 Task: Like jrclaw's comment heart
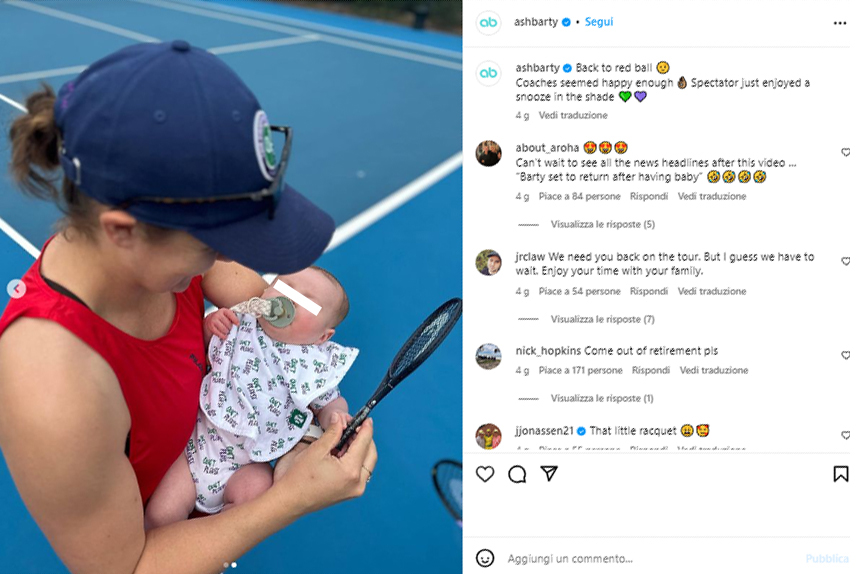pos(845,261)
